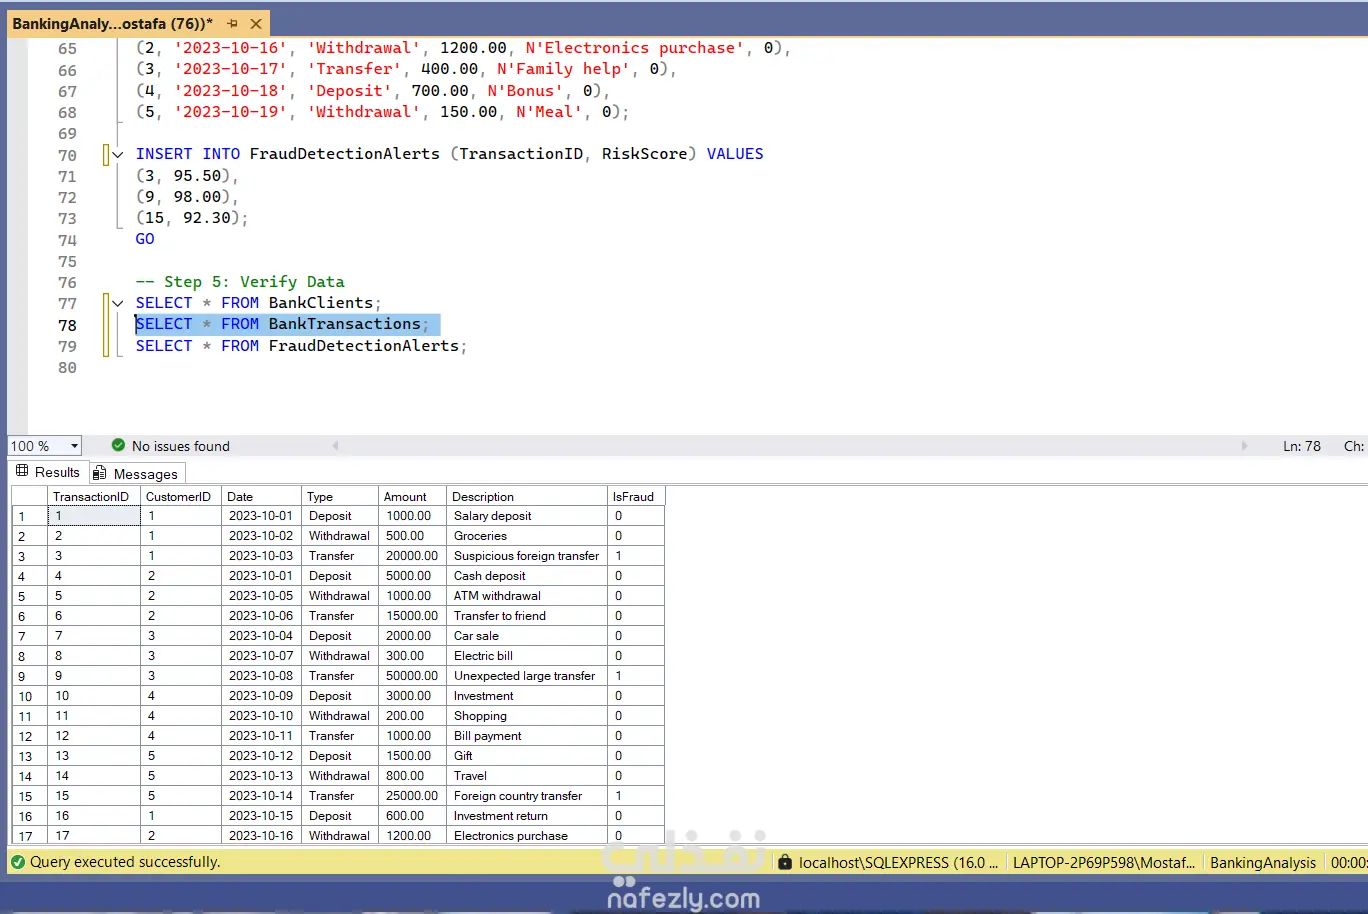Click the green check icon in the query status bar
This screenshot has height=914, width=1368.
click(18, 862)
